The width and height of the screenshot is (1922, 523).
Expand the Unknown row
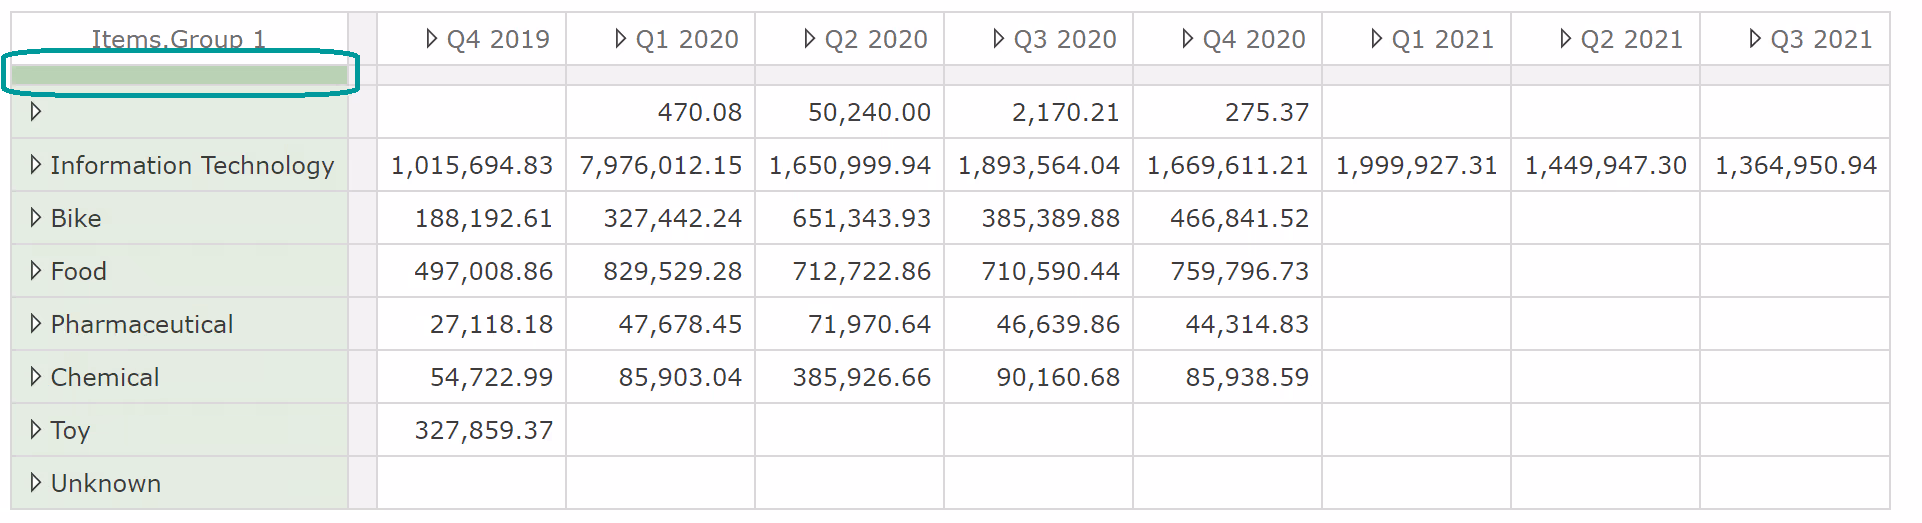coord(36,483)
